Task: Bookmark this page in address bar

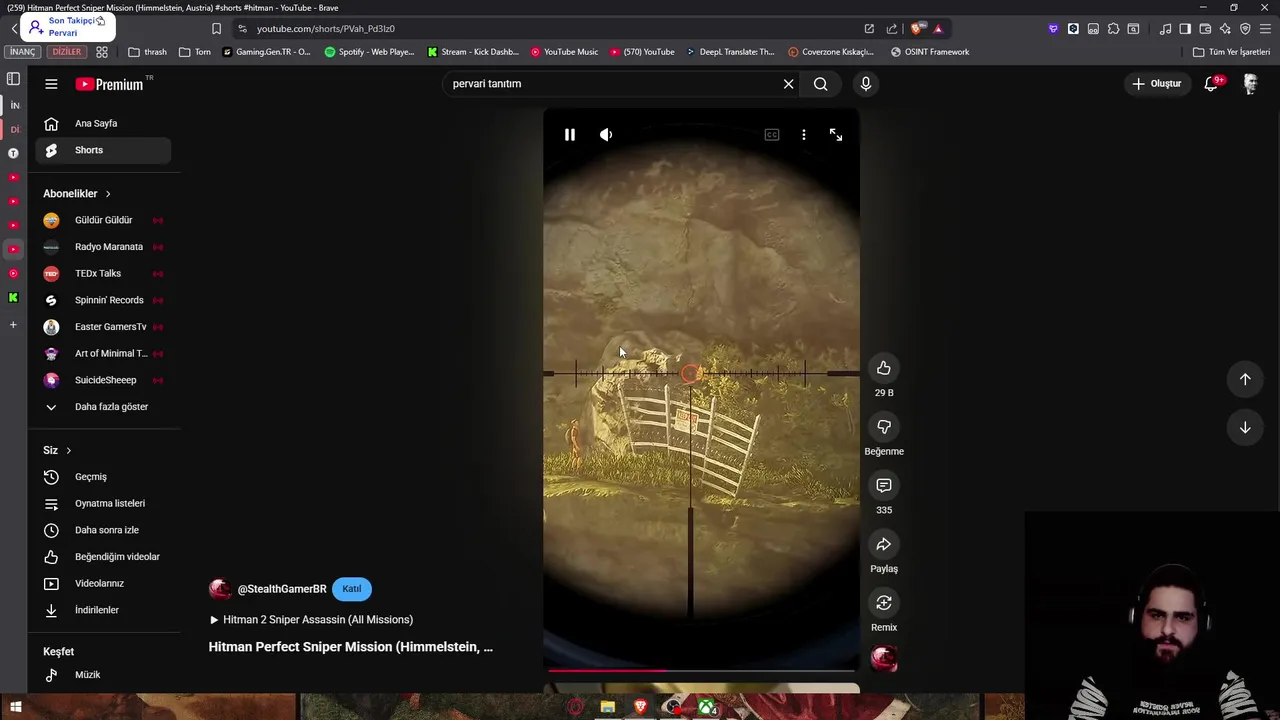Action: point(216,29)
